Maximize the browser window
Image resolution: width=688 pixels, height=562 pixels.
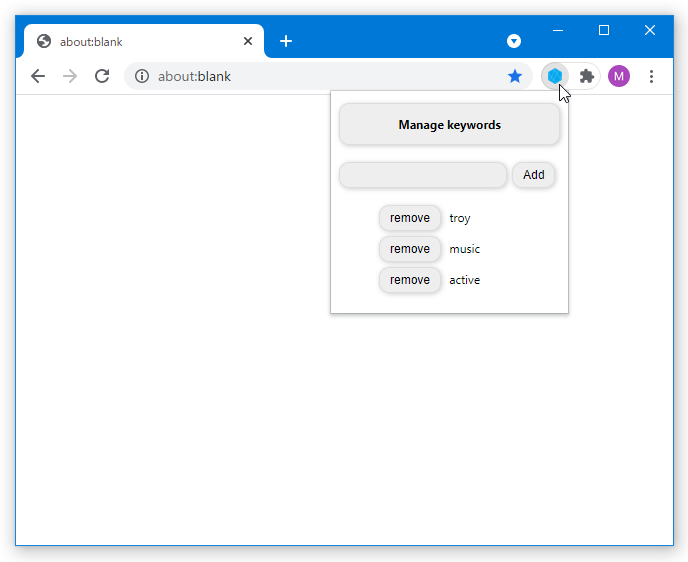pos(604,30)
